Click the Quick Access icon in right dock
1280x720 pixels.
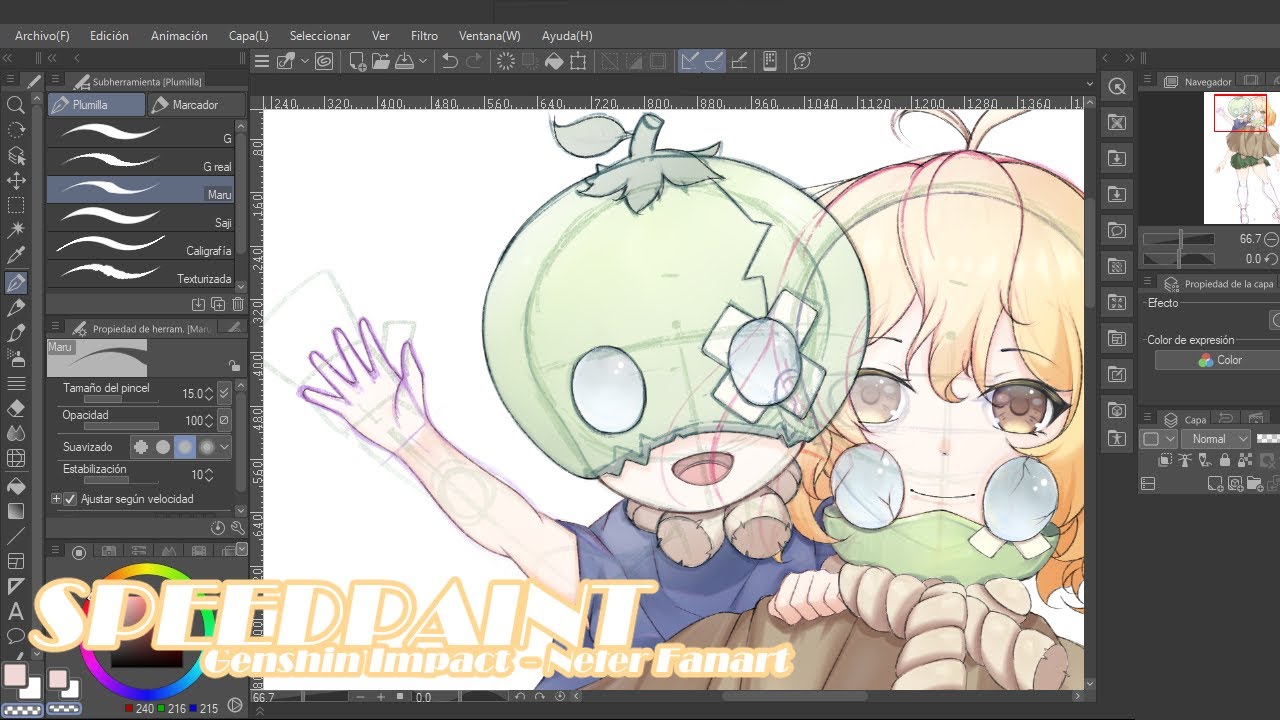click(x=1117, y=87)
